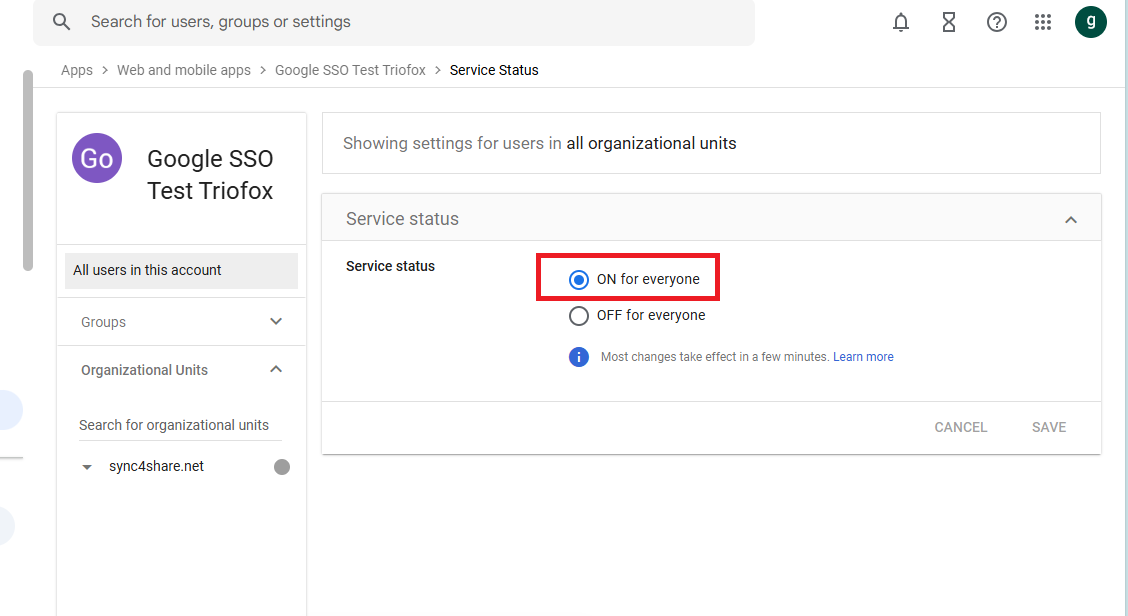Viewport: 1128px width, 616px height.
Task: Focus the users, groups or settings search box
Action: click(394, 22)
